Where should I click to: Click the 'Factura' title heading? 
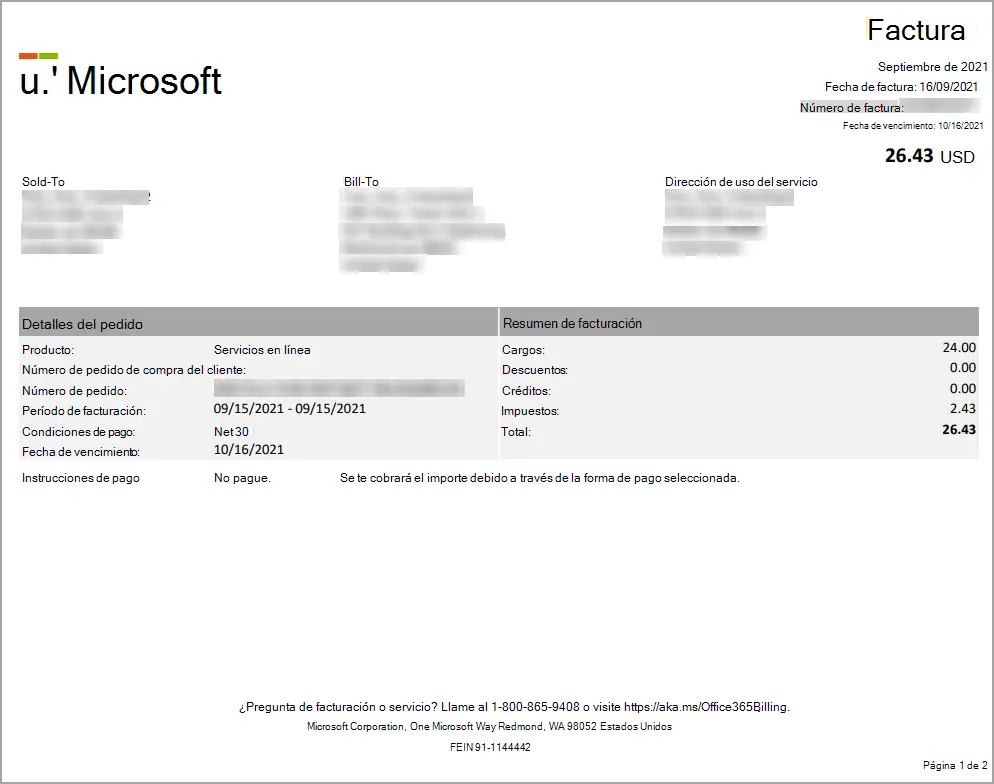(x=915, y=30)
